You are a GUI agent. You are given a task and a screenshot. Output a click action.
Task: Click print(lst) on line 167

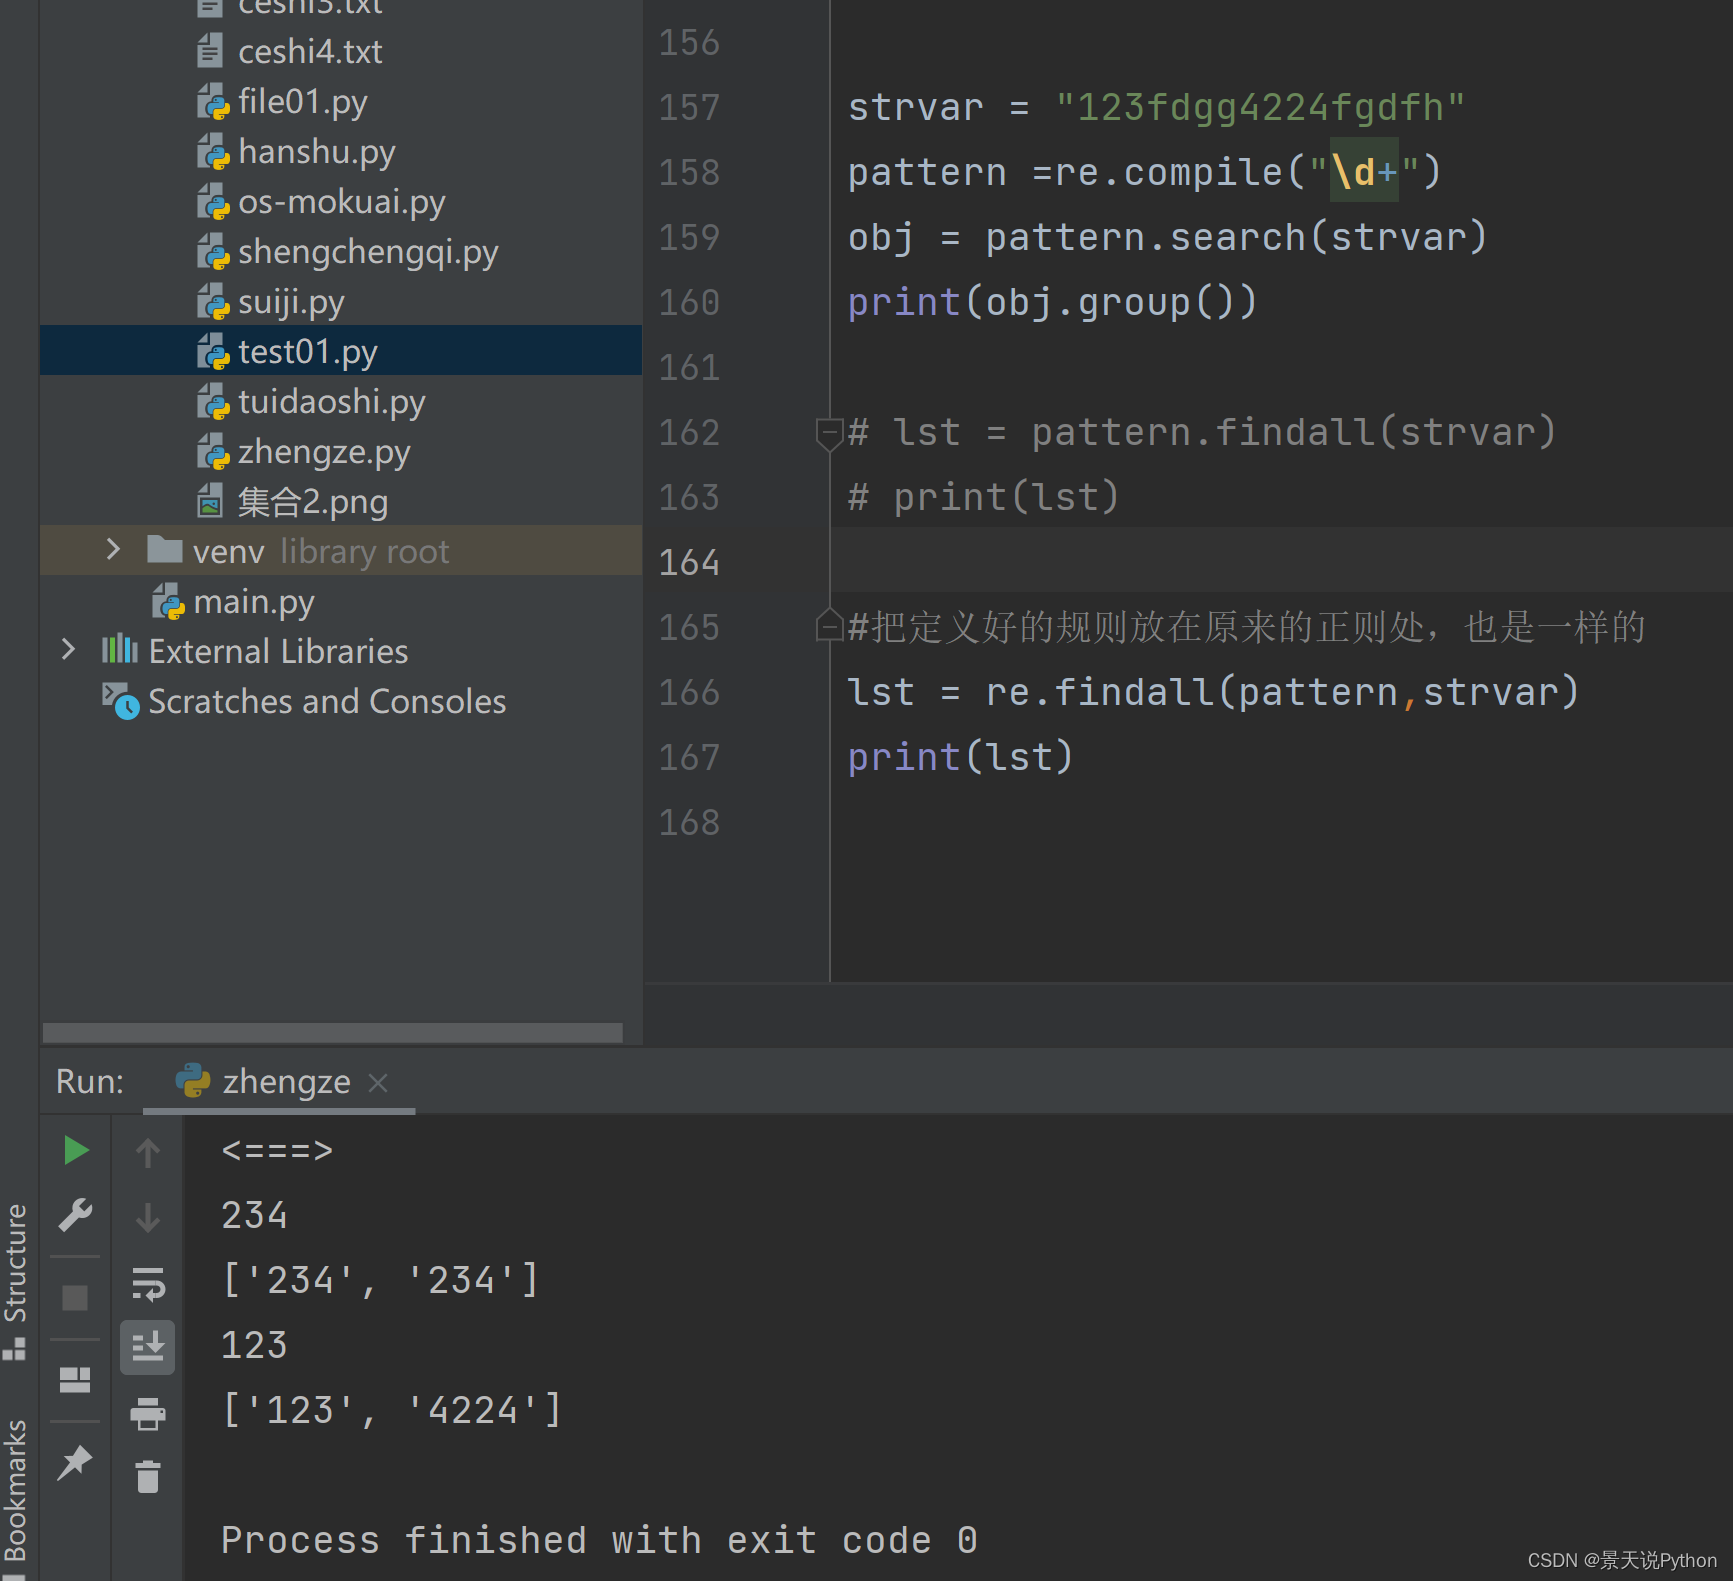(960, 757)
